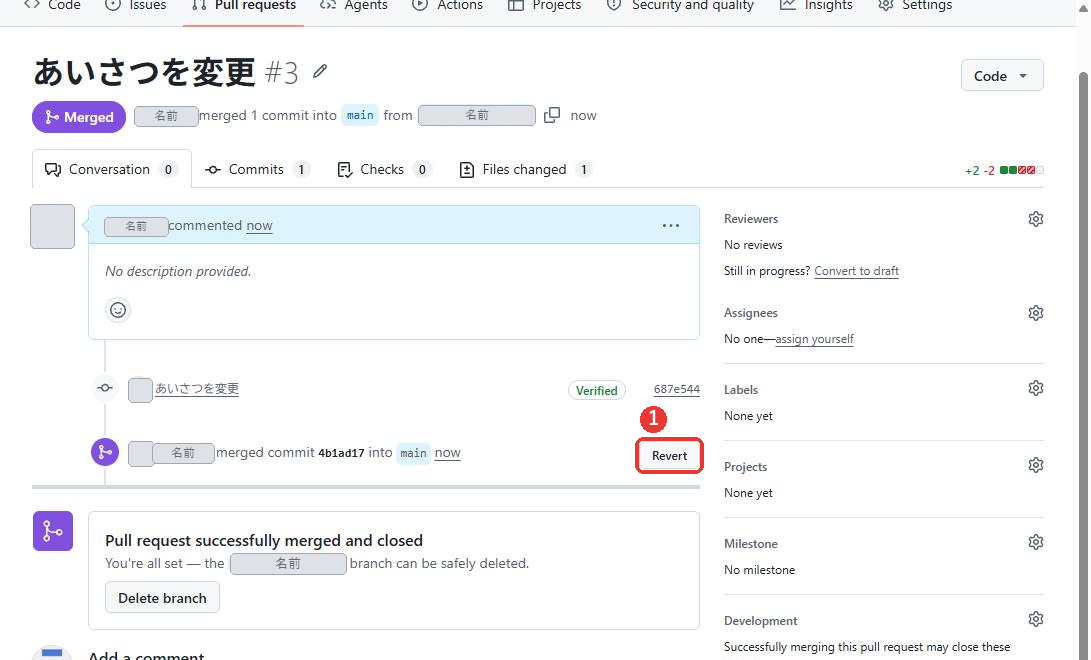Screen dimensions: 1091x660
Task: Open the Code repository tab
Action: point(53,6)
